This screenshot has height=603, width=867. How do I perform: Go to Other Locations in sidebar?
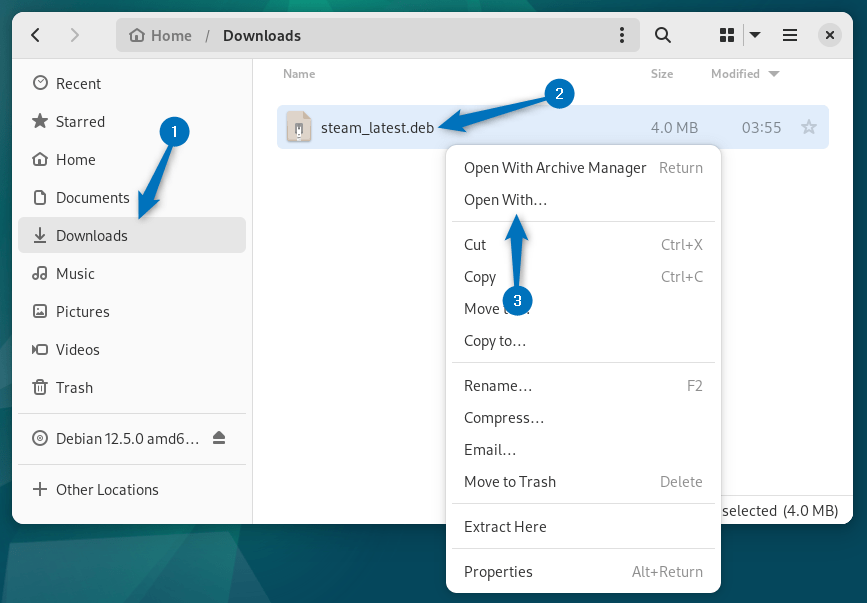click(107, 490)
